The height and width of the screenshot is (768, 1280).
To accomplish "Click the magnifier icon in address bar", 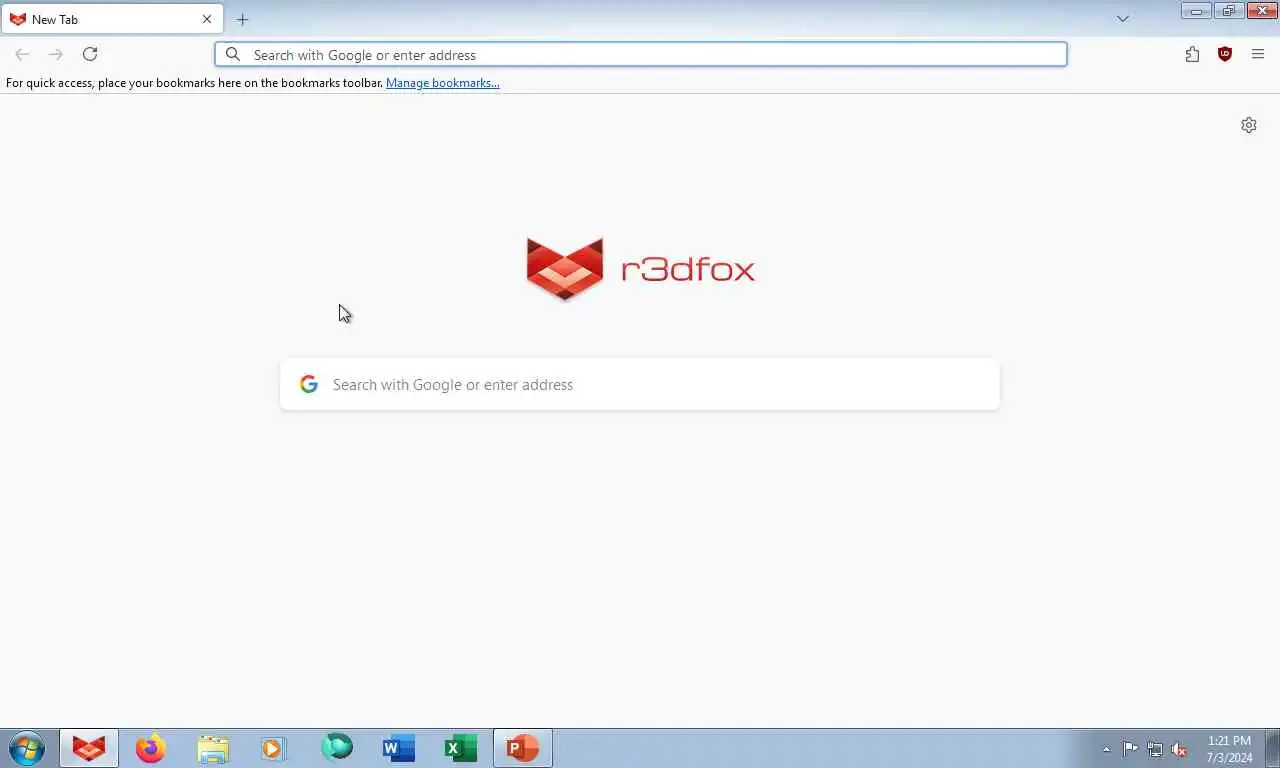I will click(233, 54).
